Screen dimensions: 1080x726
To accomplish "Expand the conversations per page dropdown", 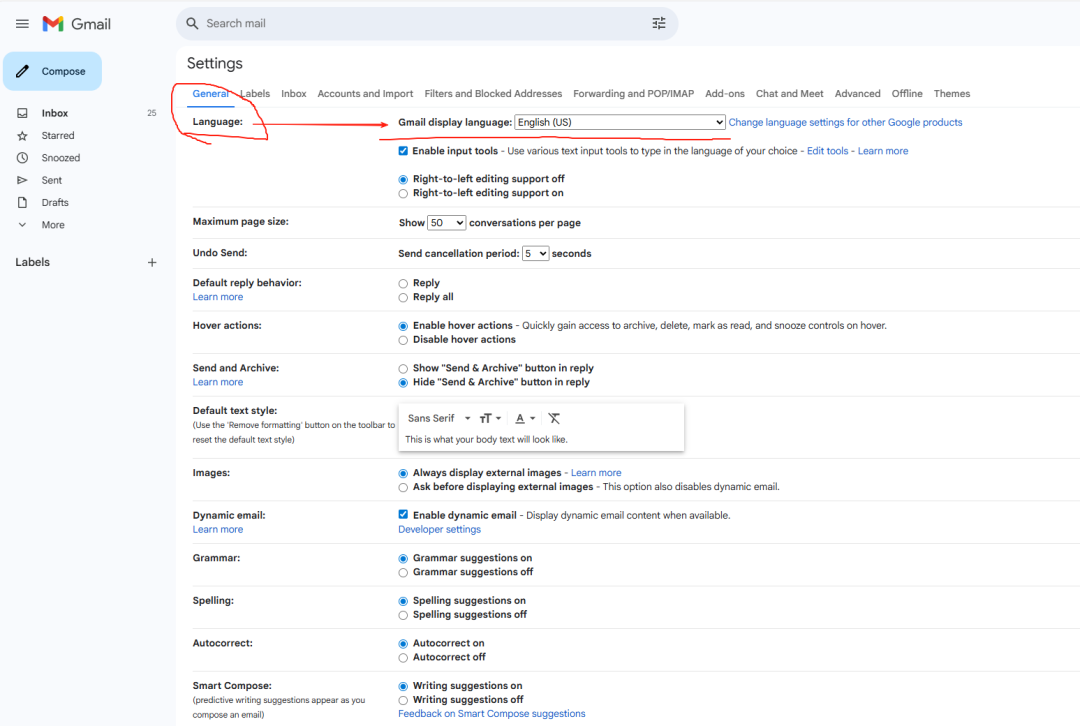I will (446, 223).
